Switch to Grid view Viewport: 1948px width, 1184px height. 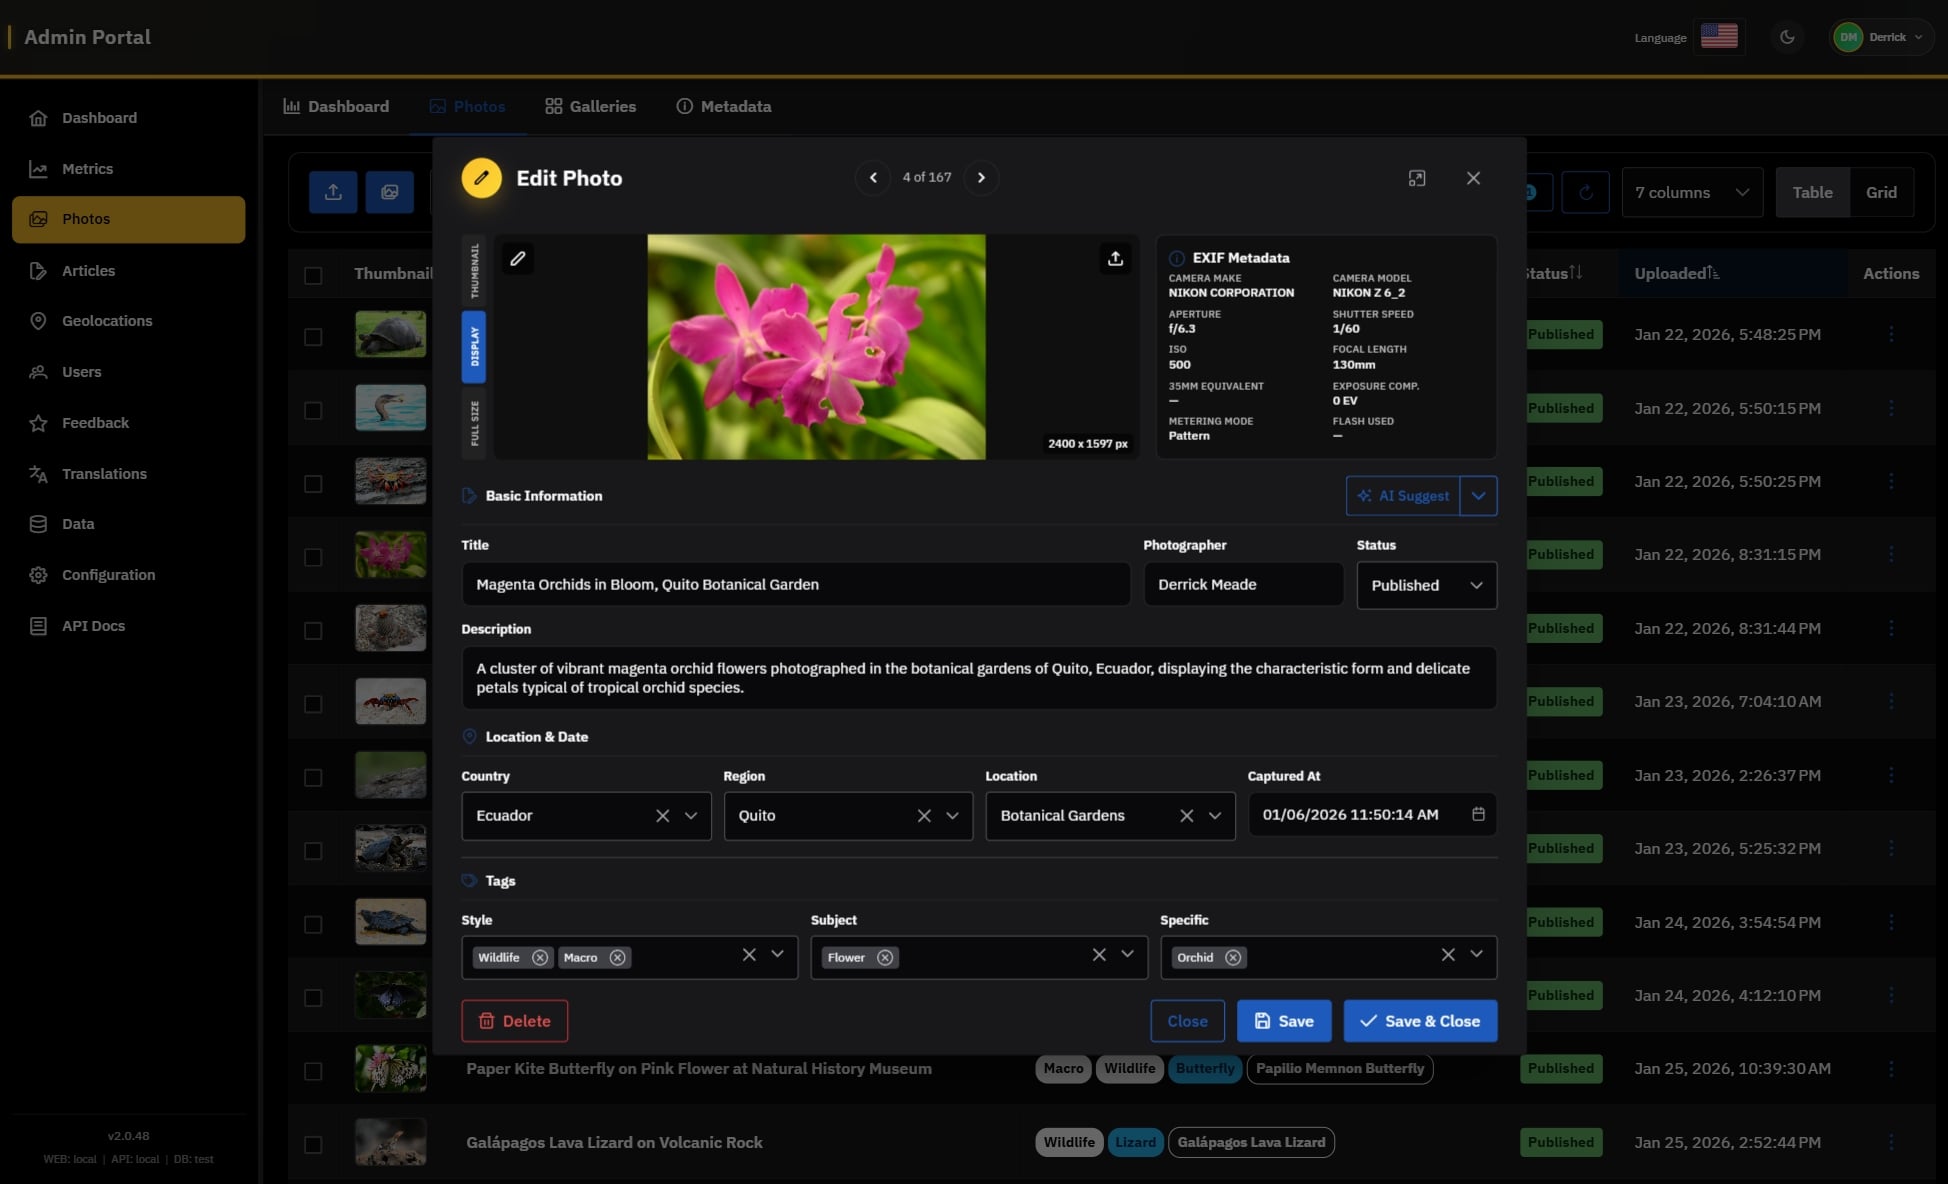[x=1881, y=192]
